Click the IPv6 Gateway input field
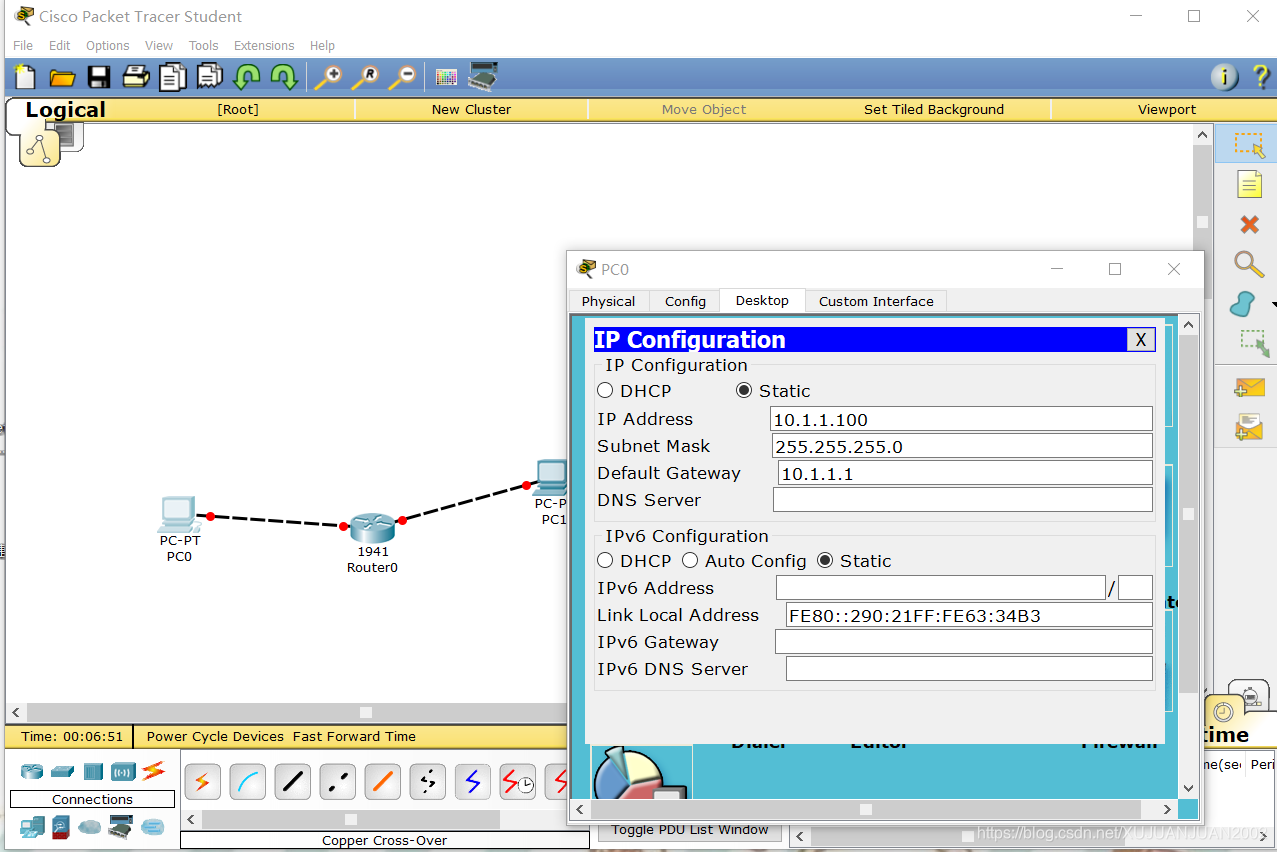 pyautogui.click(x=964, y=642)
